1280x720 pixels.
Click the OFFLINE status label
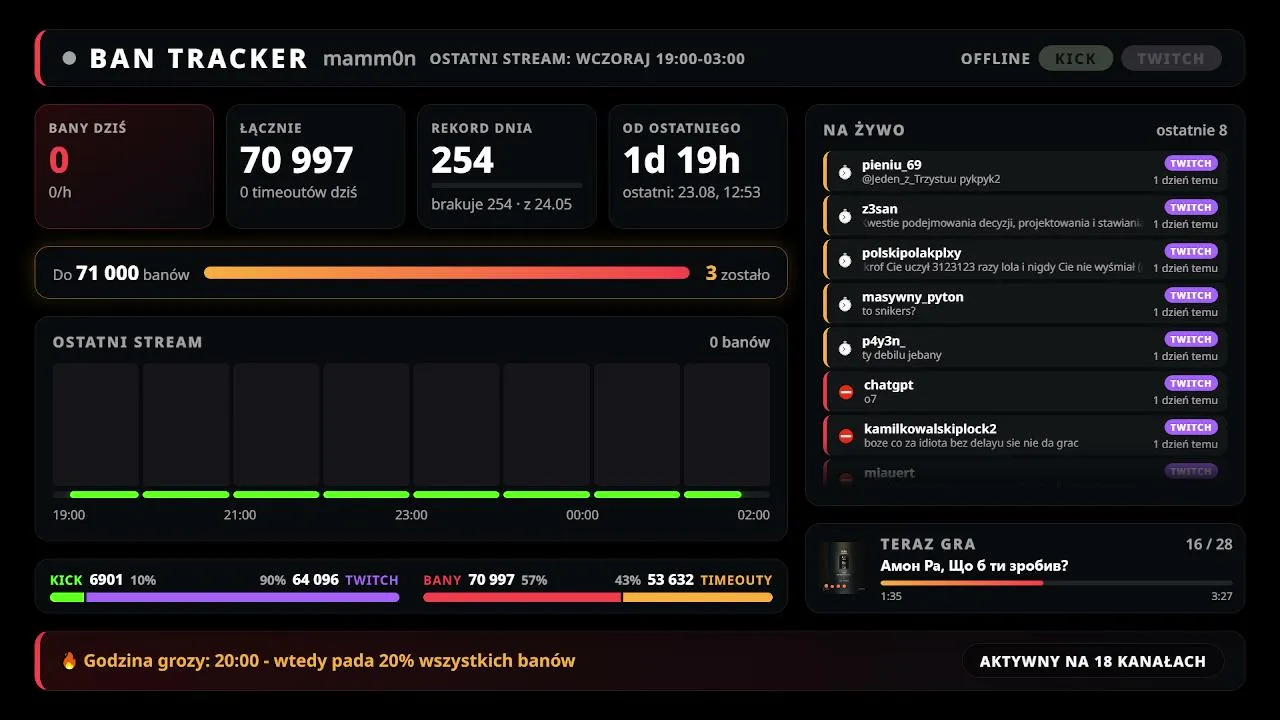pyautogui.click(x=995, y=58)
